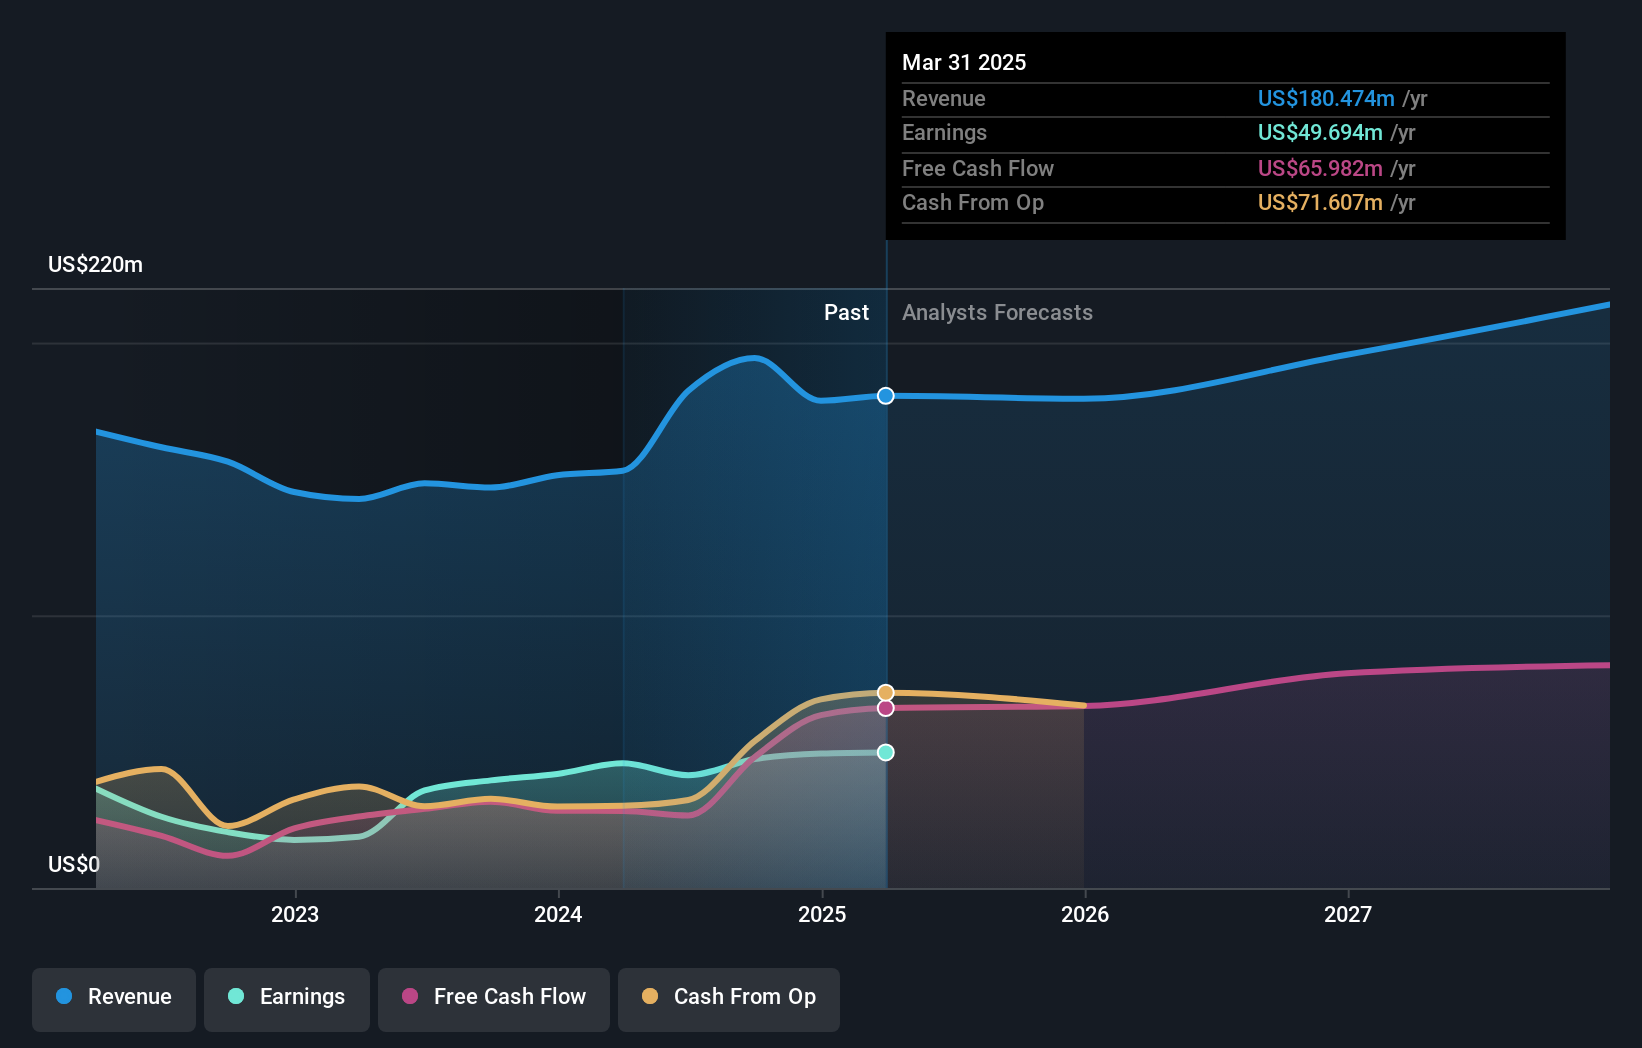Click the US$71.607m cash from op value
Screen dimensions: 1642x1048
point(1320,203)
